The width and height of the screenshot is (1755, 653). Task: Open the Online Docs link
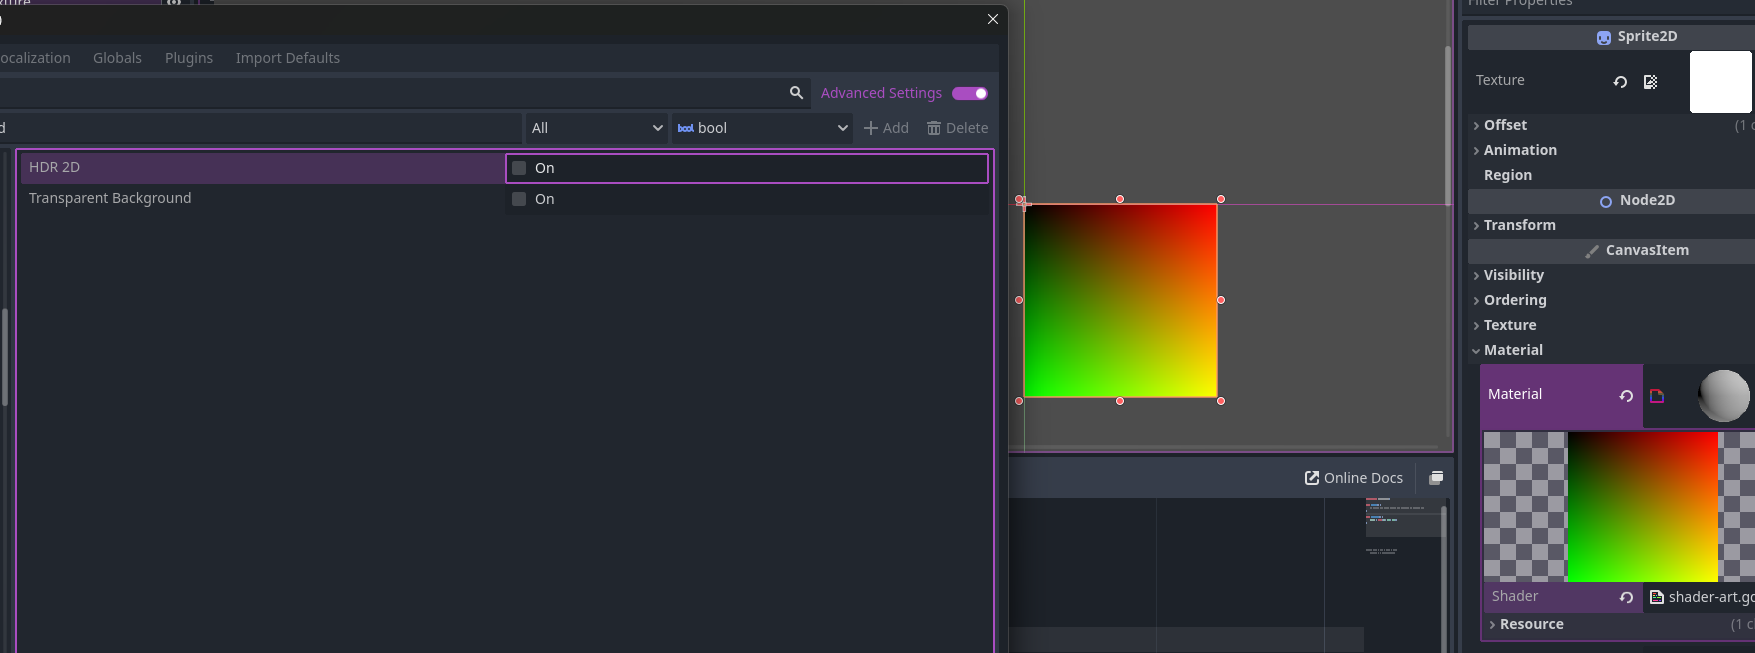click(x=1354, y=478)
